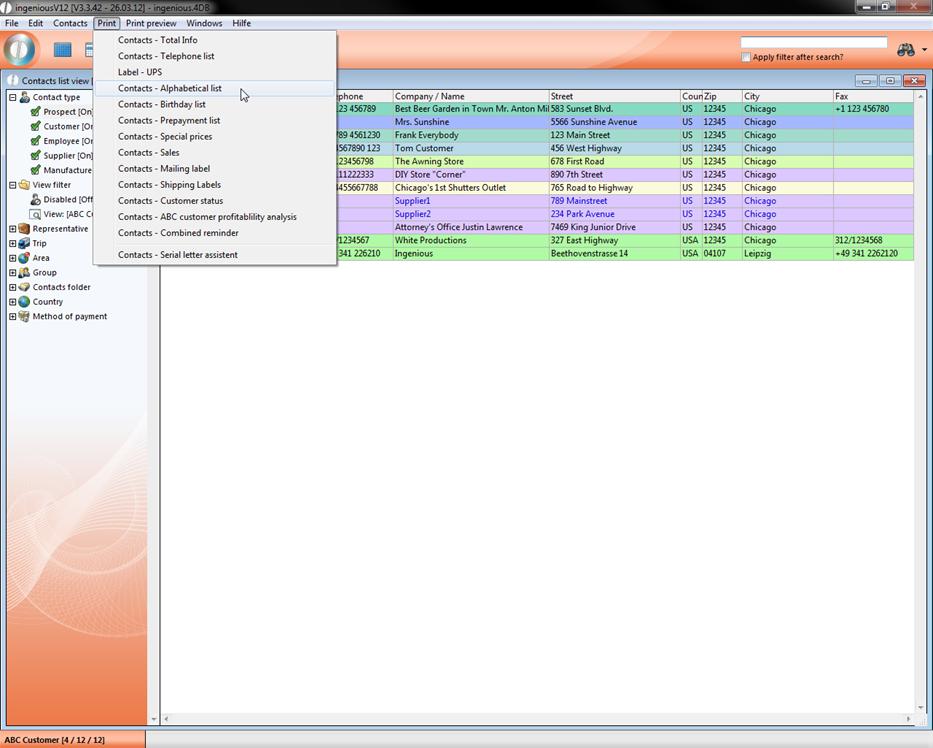Click the binoculars search icon
The image size is (933, 748).
pyautogui.click(x=906, y=50)
